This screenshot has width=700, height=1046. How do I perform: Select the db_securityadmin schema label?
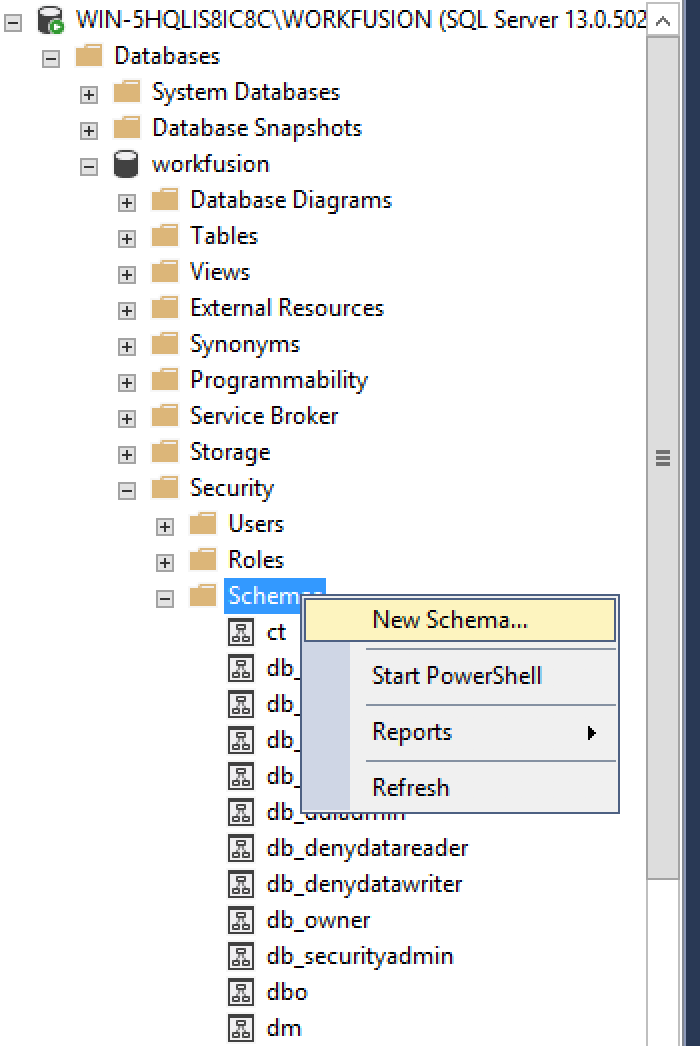(x=360, y=957)
